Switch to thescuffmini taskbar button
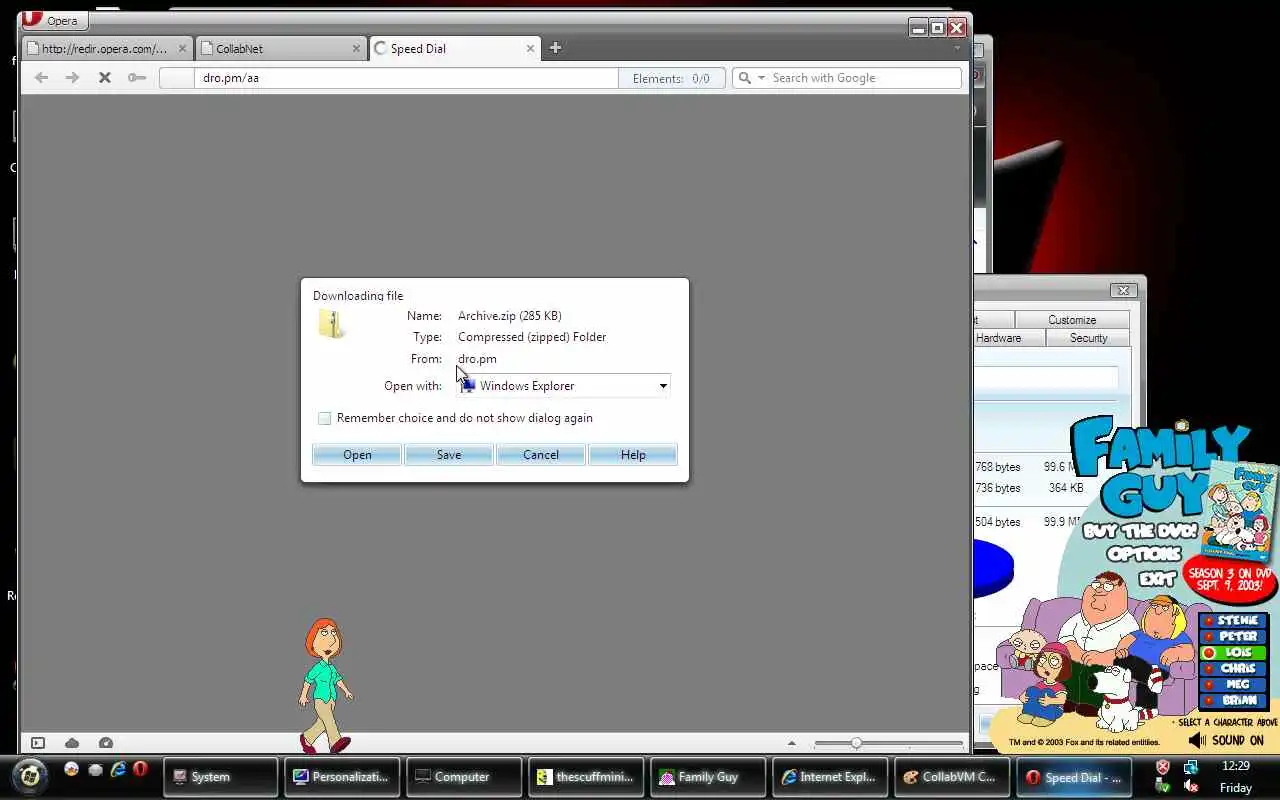 tap(587, 777)
